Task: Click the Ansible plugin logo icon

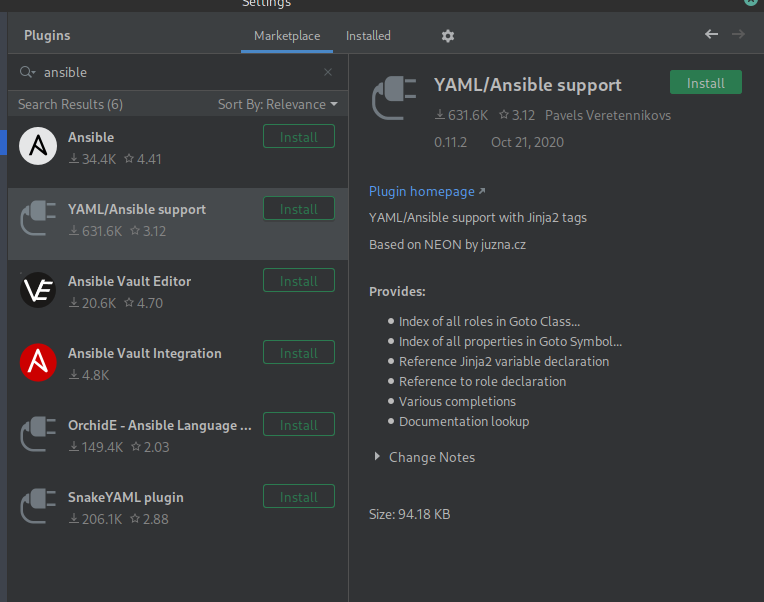Action: click(38, 146)
